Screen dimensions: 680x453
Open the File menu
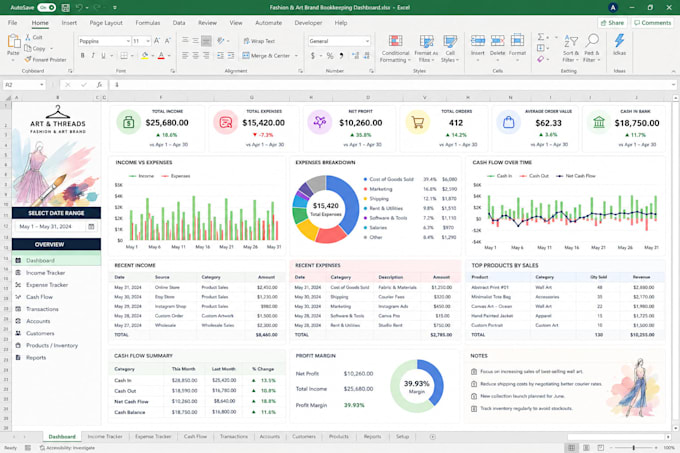tap(13, 23)
